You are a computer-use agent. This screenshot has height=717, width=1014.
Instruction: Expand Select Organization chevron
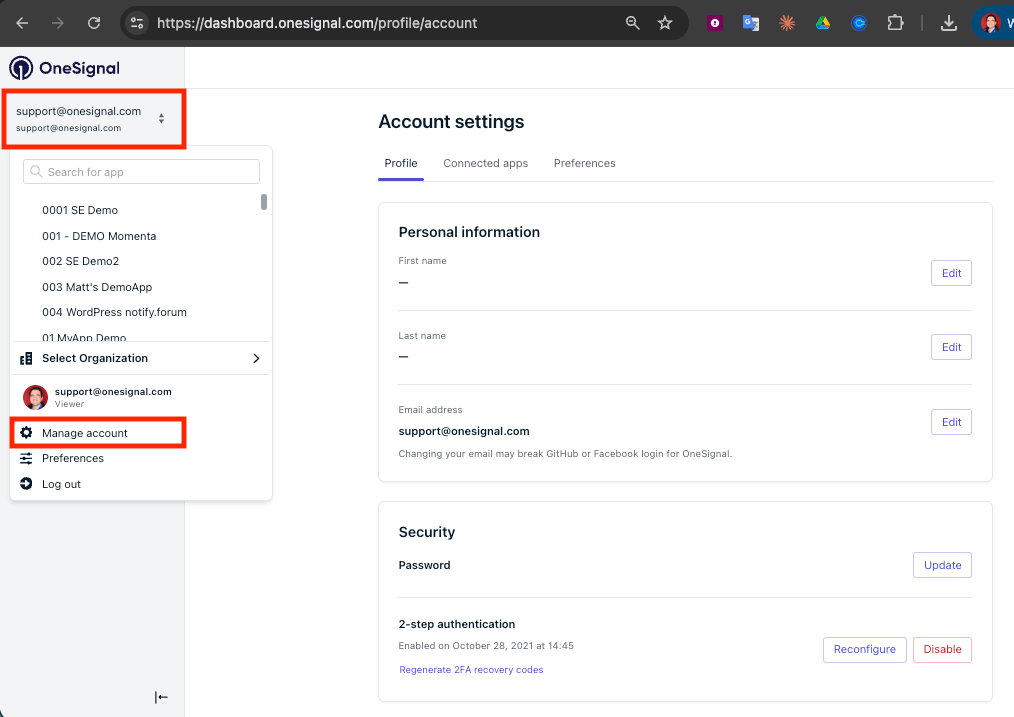pos(256,358)
